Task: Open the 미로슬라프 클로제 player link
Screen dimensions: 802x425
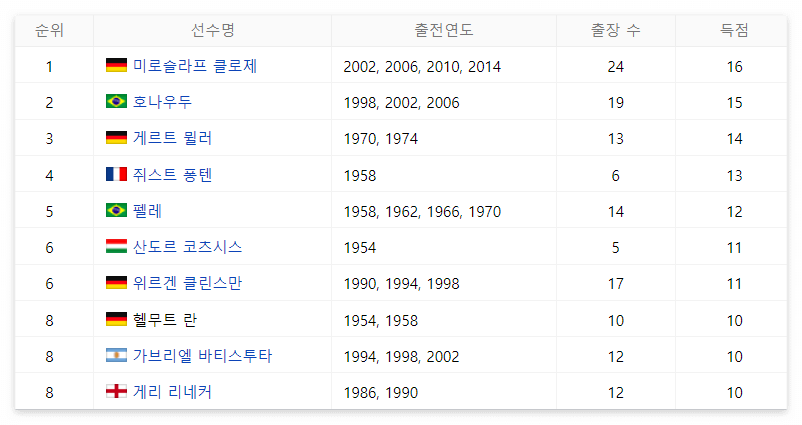Action: coord(195,66)
